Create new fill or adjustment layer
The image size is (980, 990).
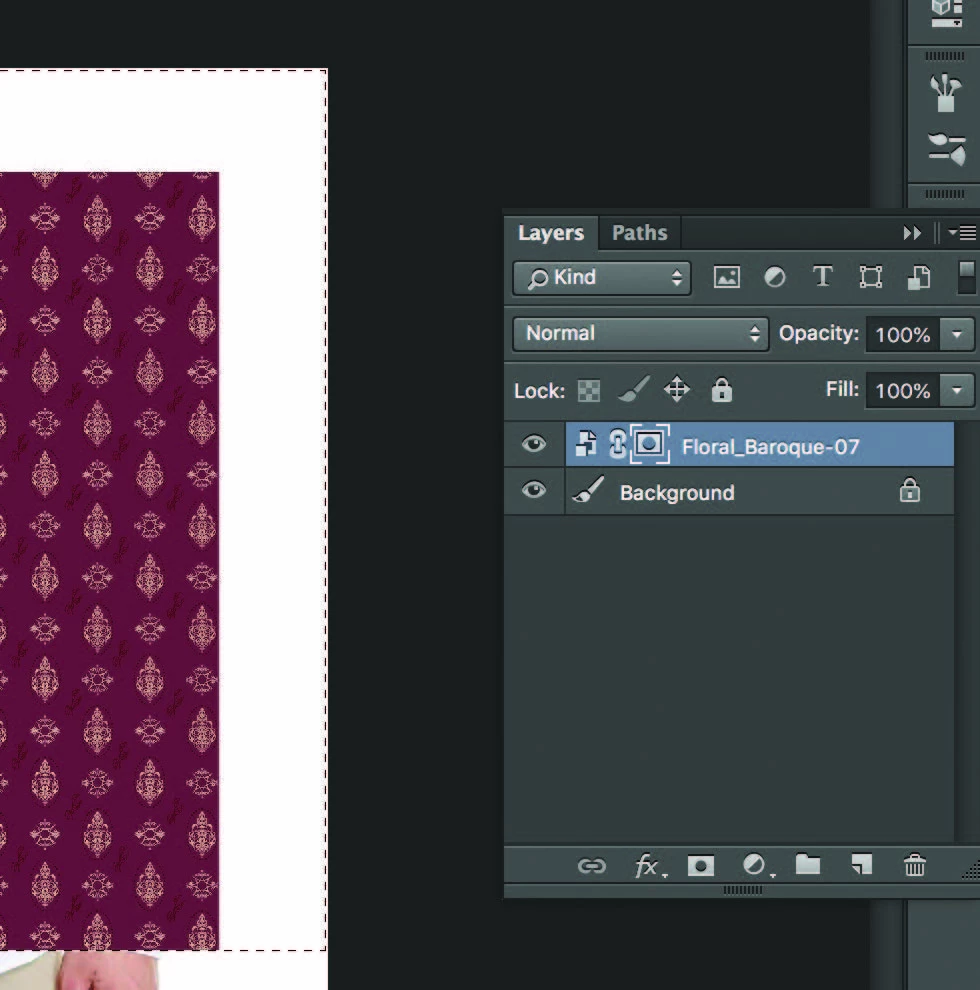756,865
